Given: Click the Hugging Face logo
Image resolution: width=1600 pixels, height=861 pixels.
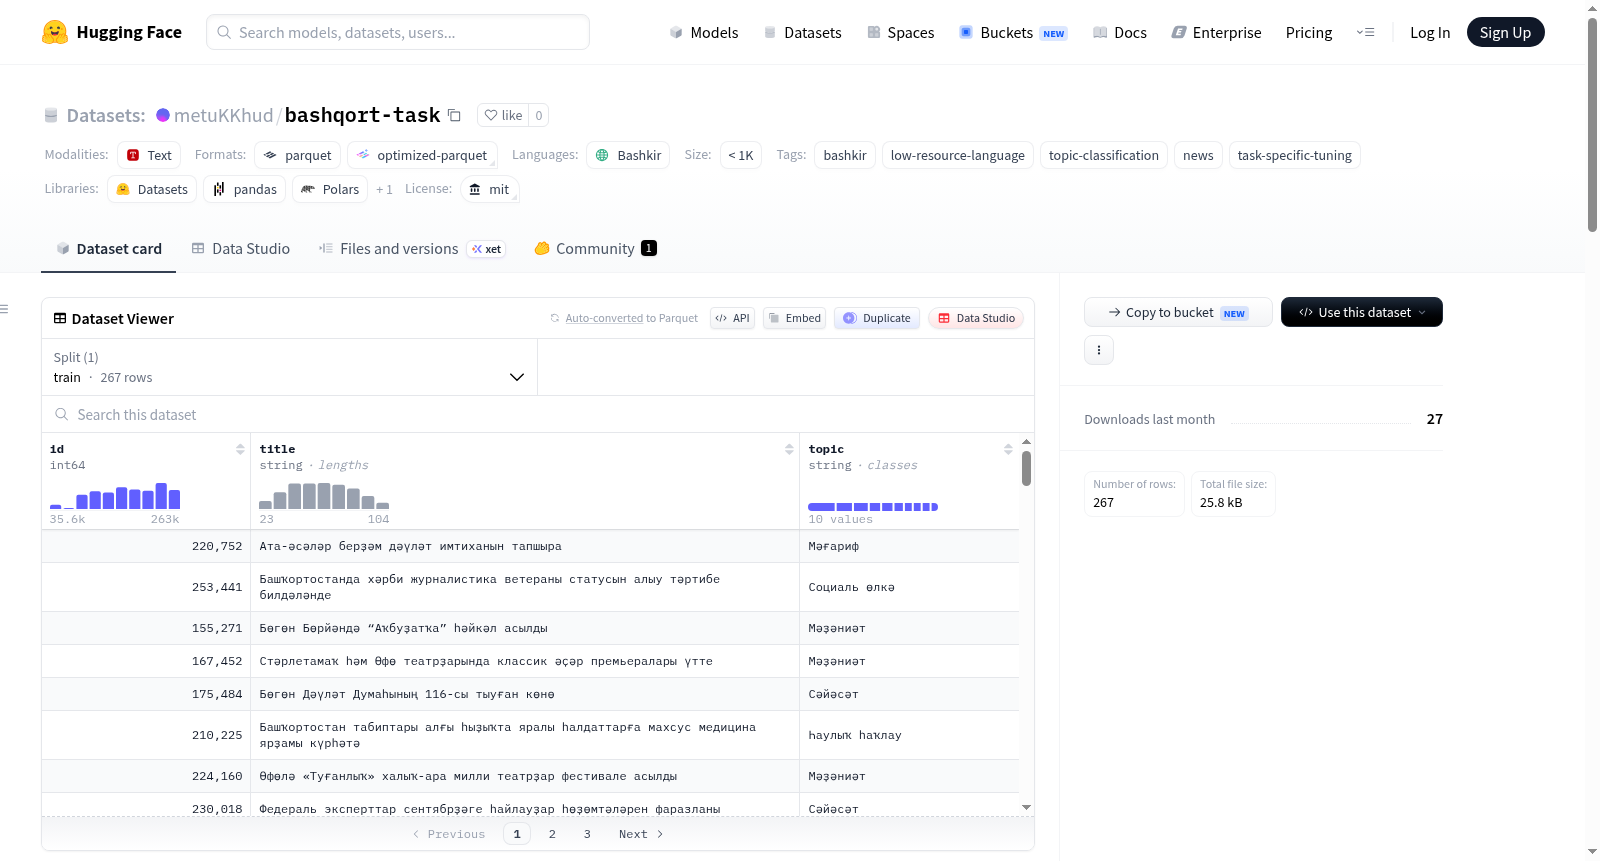Looking at the screenshot, I should click(x=111, y=32).
